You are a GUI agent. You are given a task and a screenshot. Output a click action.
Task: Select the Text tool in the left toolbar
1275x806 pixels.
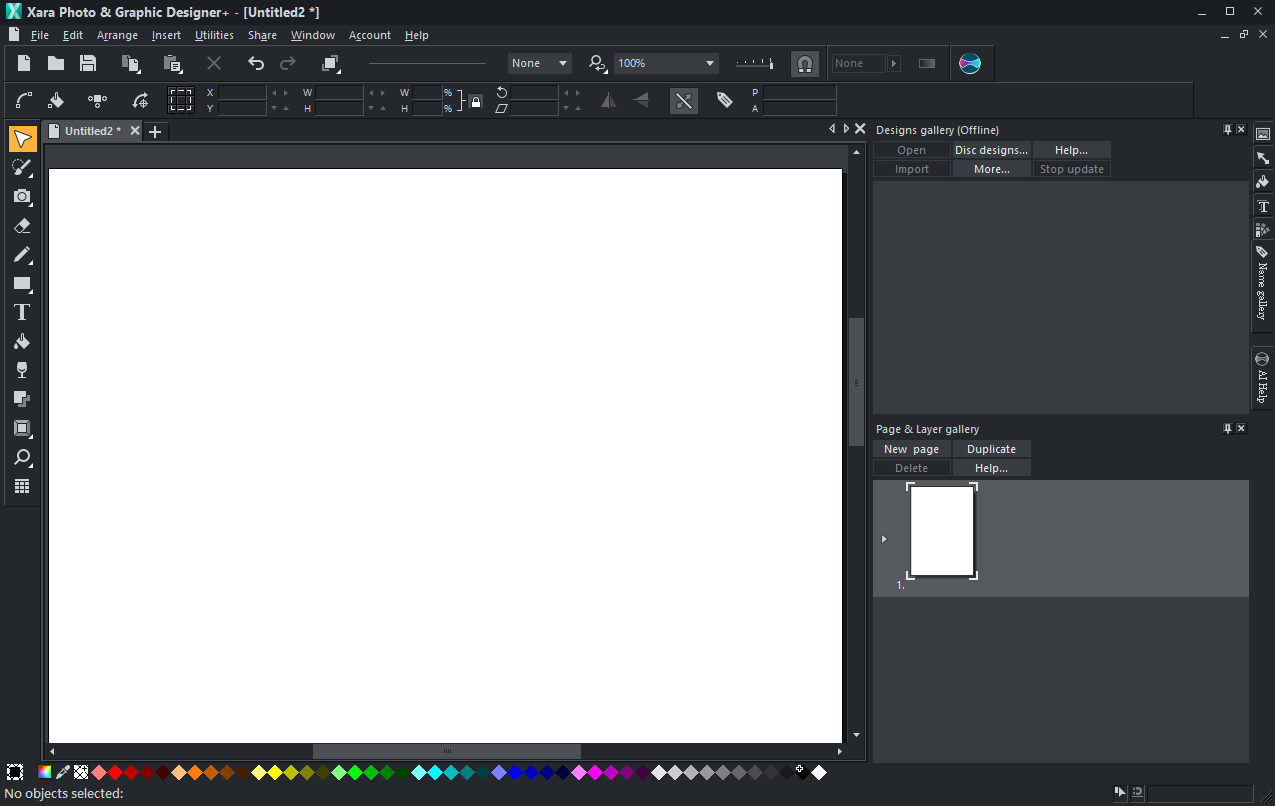[22, 312]
